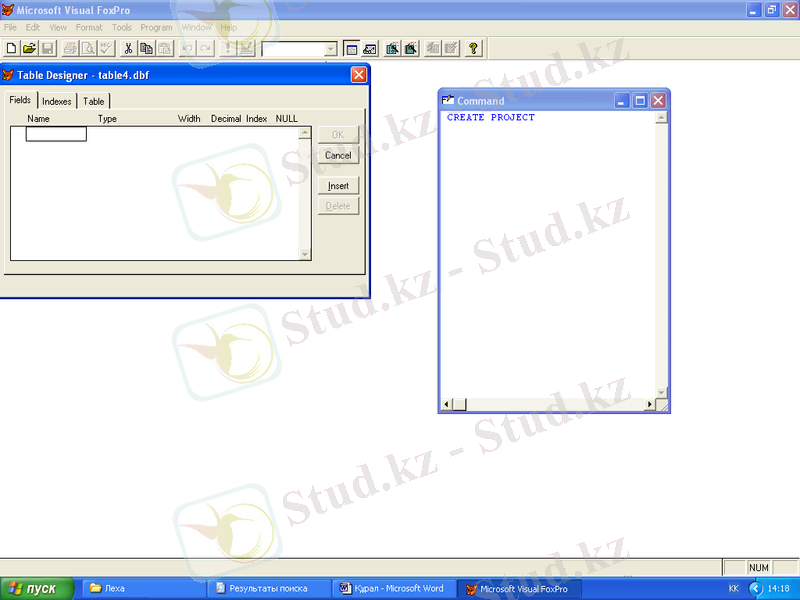
Task: Click the NUM indicator in status bar
Action: click(759, 567)
